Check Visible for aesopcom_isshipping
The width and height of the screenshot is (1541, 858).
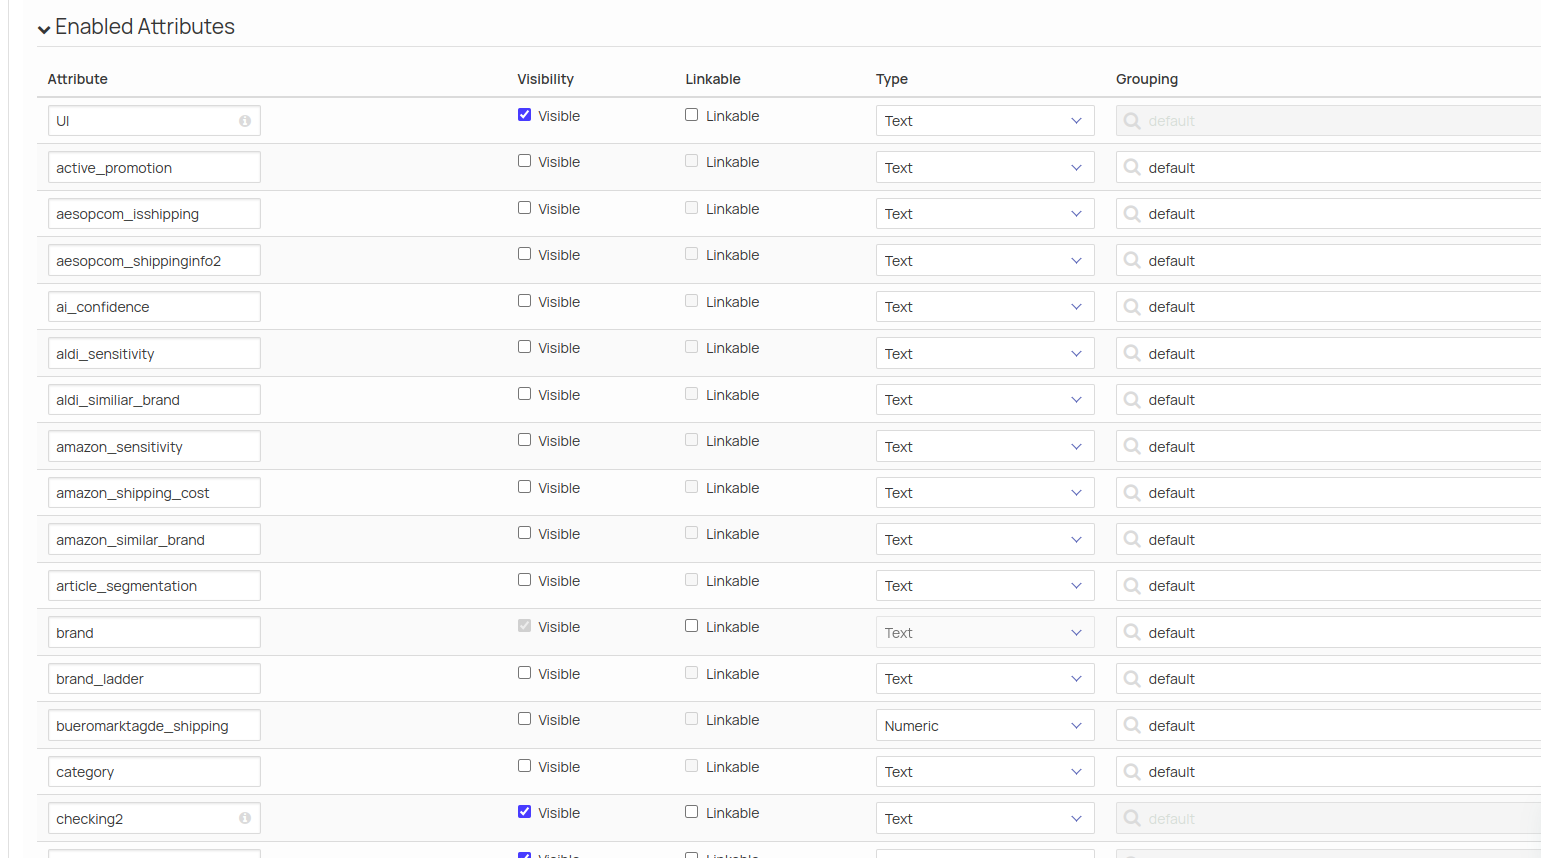524,208
